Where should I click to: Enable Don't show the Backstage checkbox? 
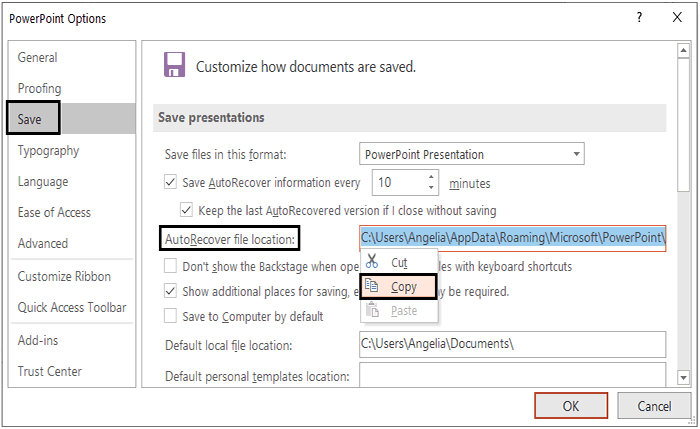click(170, 266)
